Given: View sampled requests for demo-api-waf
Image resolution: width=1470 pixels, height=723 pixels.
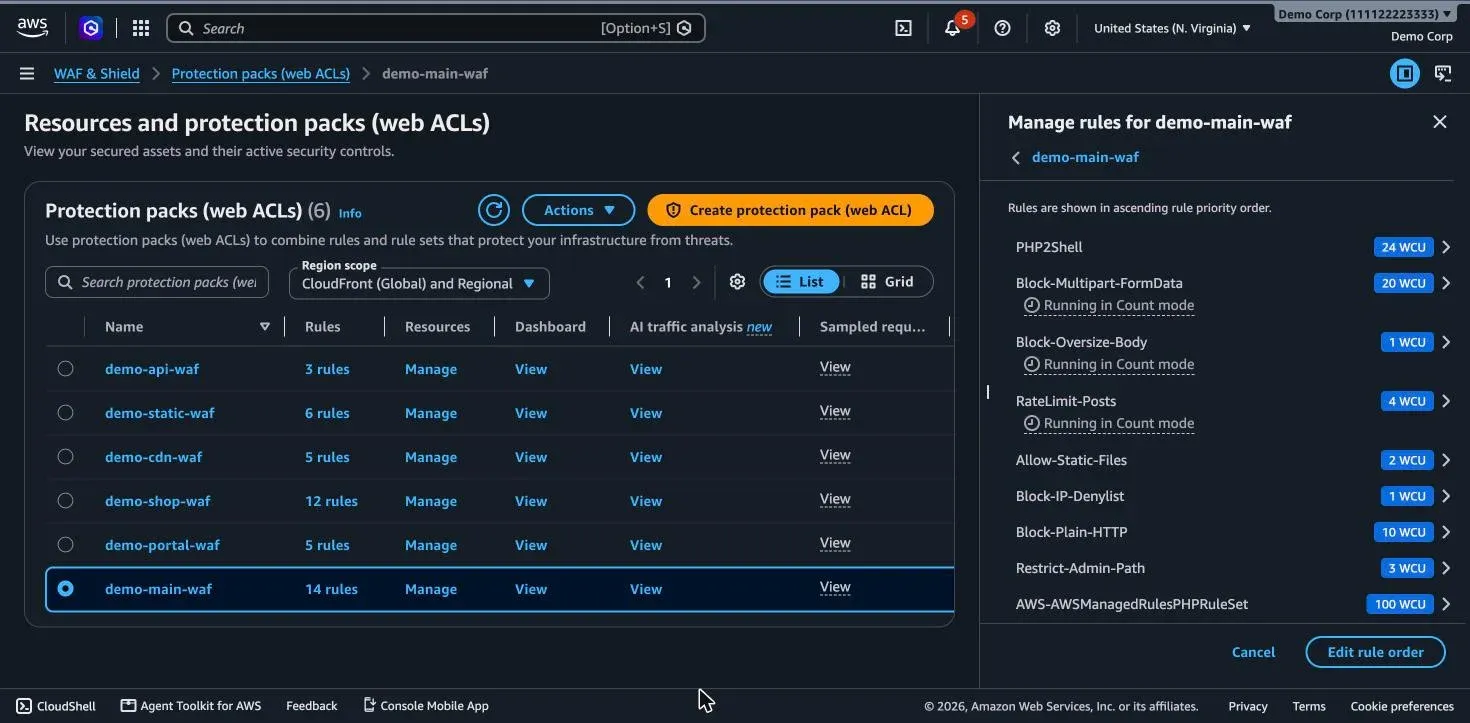Looking at the screenshot, I should coord(835,367).
